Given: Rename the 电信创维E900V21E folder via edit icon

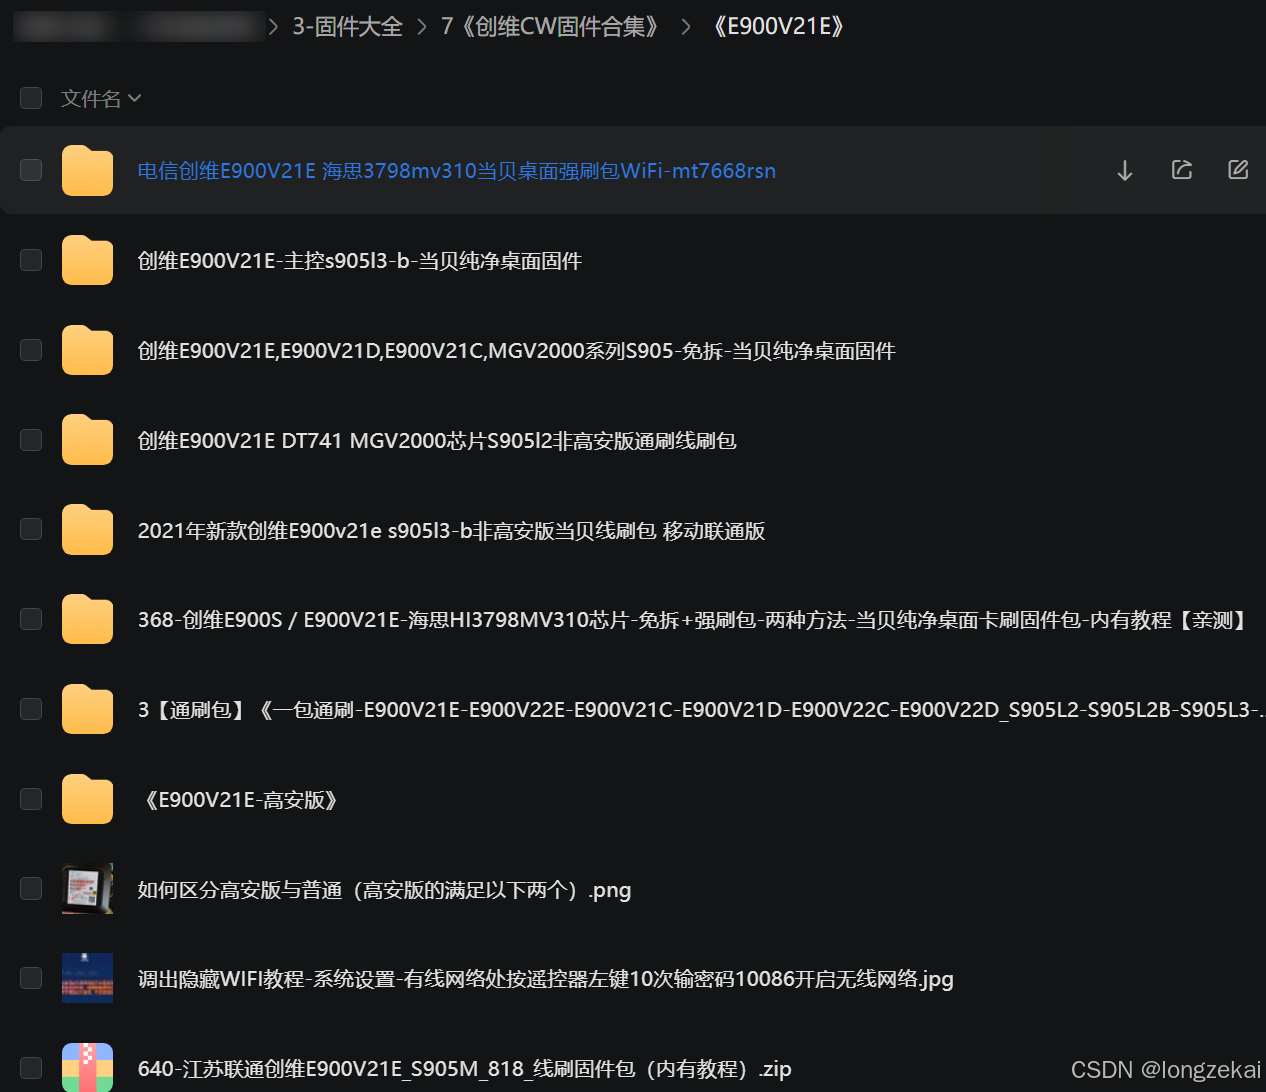Looking at the screenshot, I should click(x=1238, y=170).
